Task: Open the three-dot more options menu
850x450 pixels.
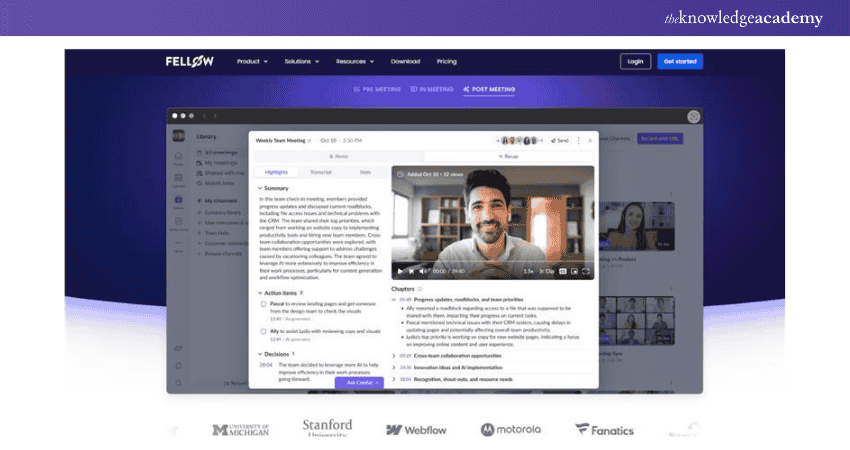Action: pos(578,141)
